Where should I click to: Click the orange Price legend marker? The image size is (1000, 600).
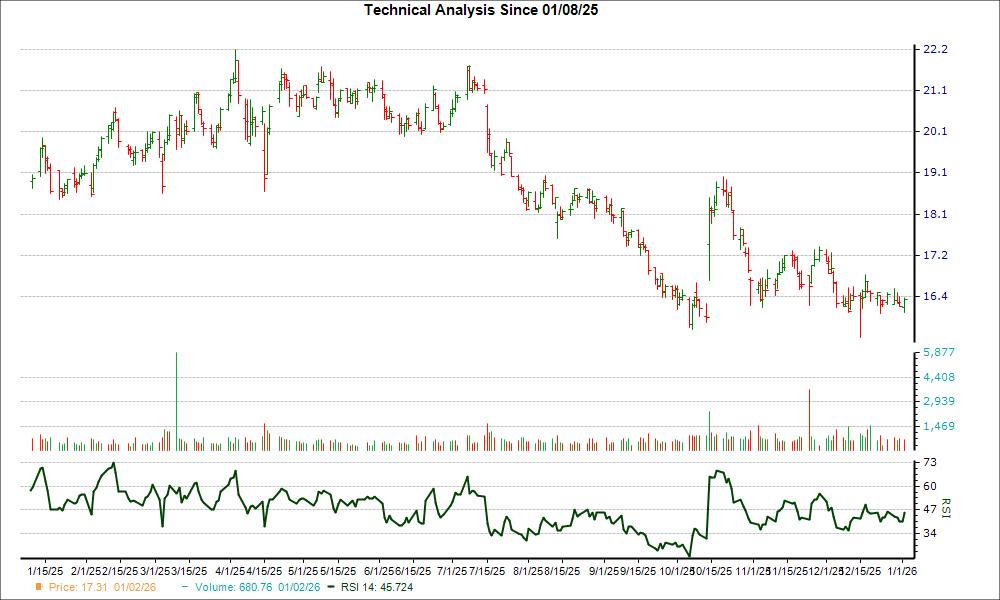tap(40, 587)
